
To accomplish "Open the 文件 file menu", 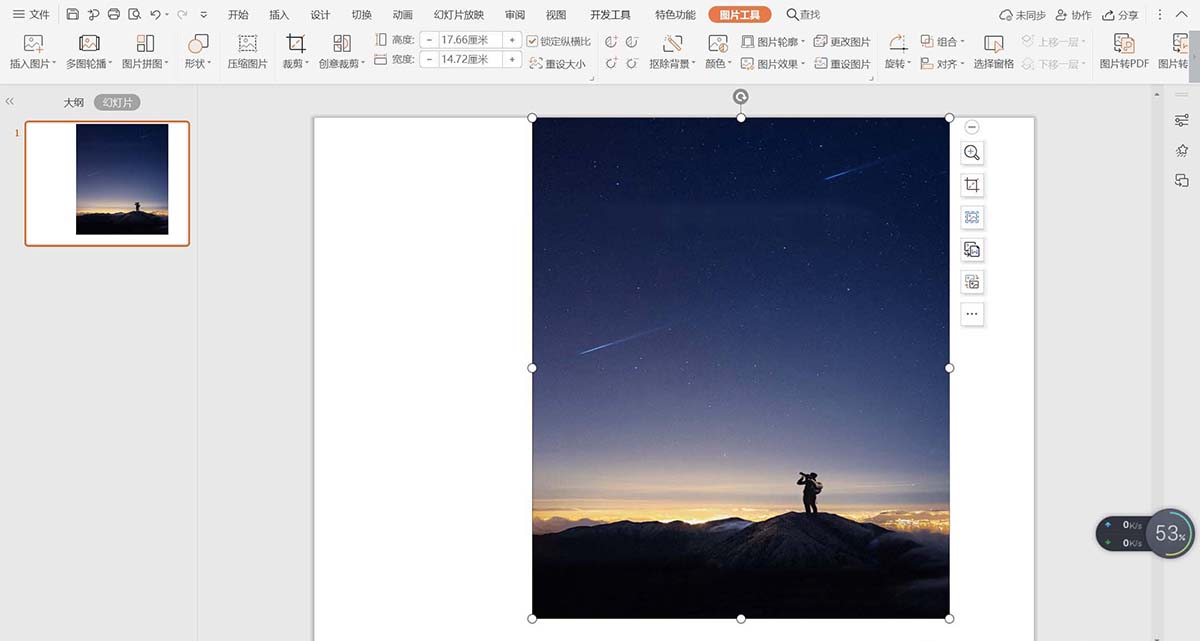I will 30,15.
